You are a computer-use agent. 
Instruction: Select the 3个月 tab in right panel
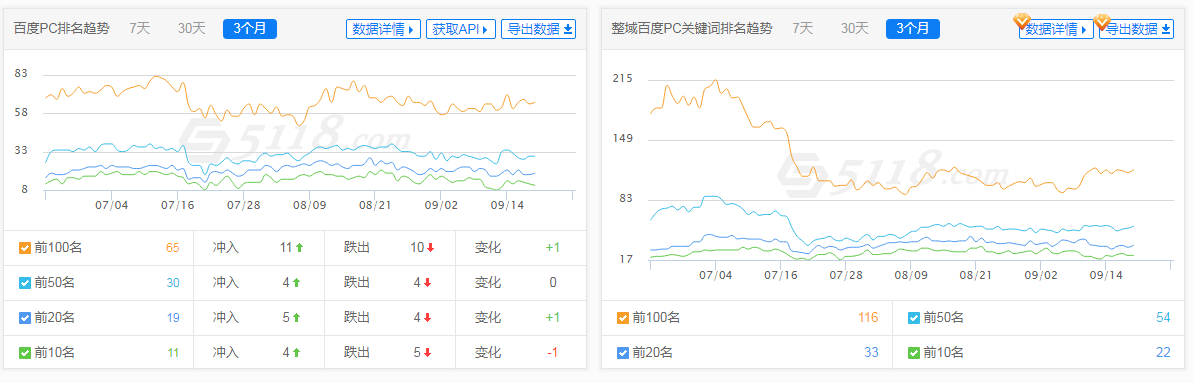(x=913, y=29)
